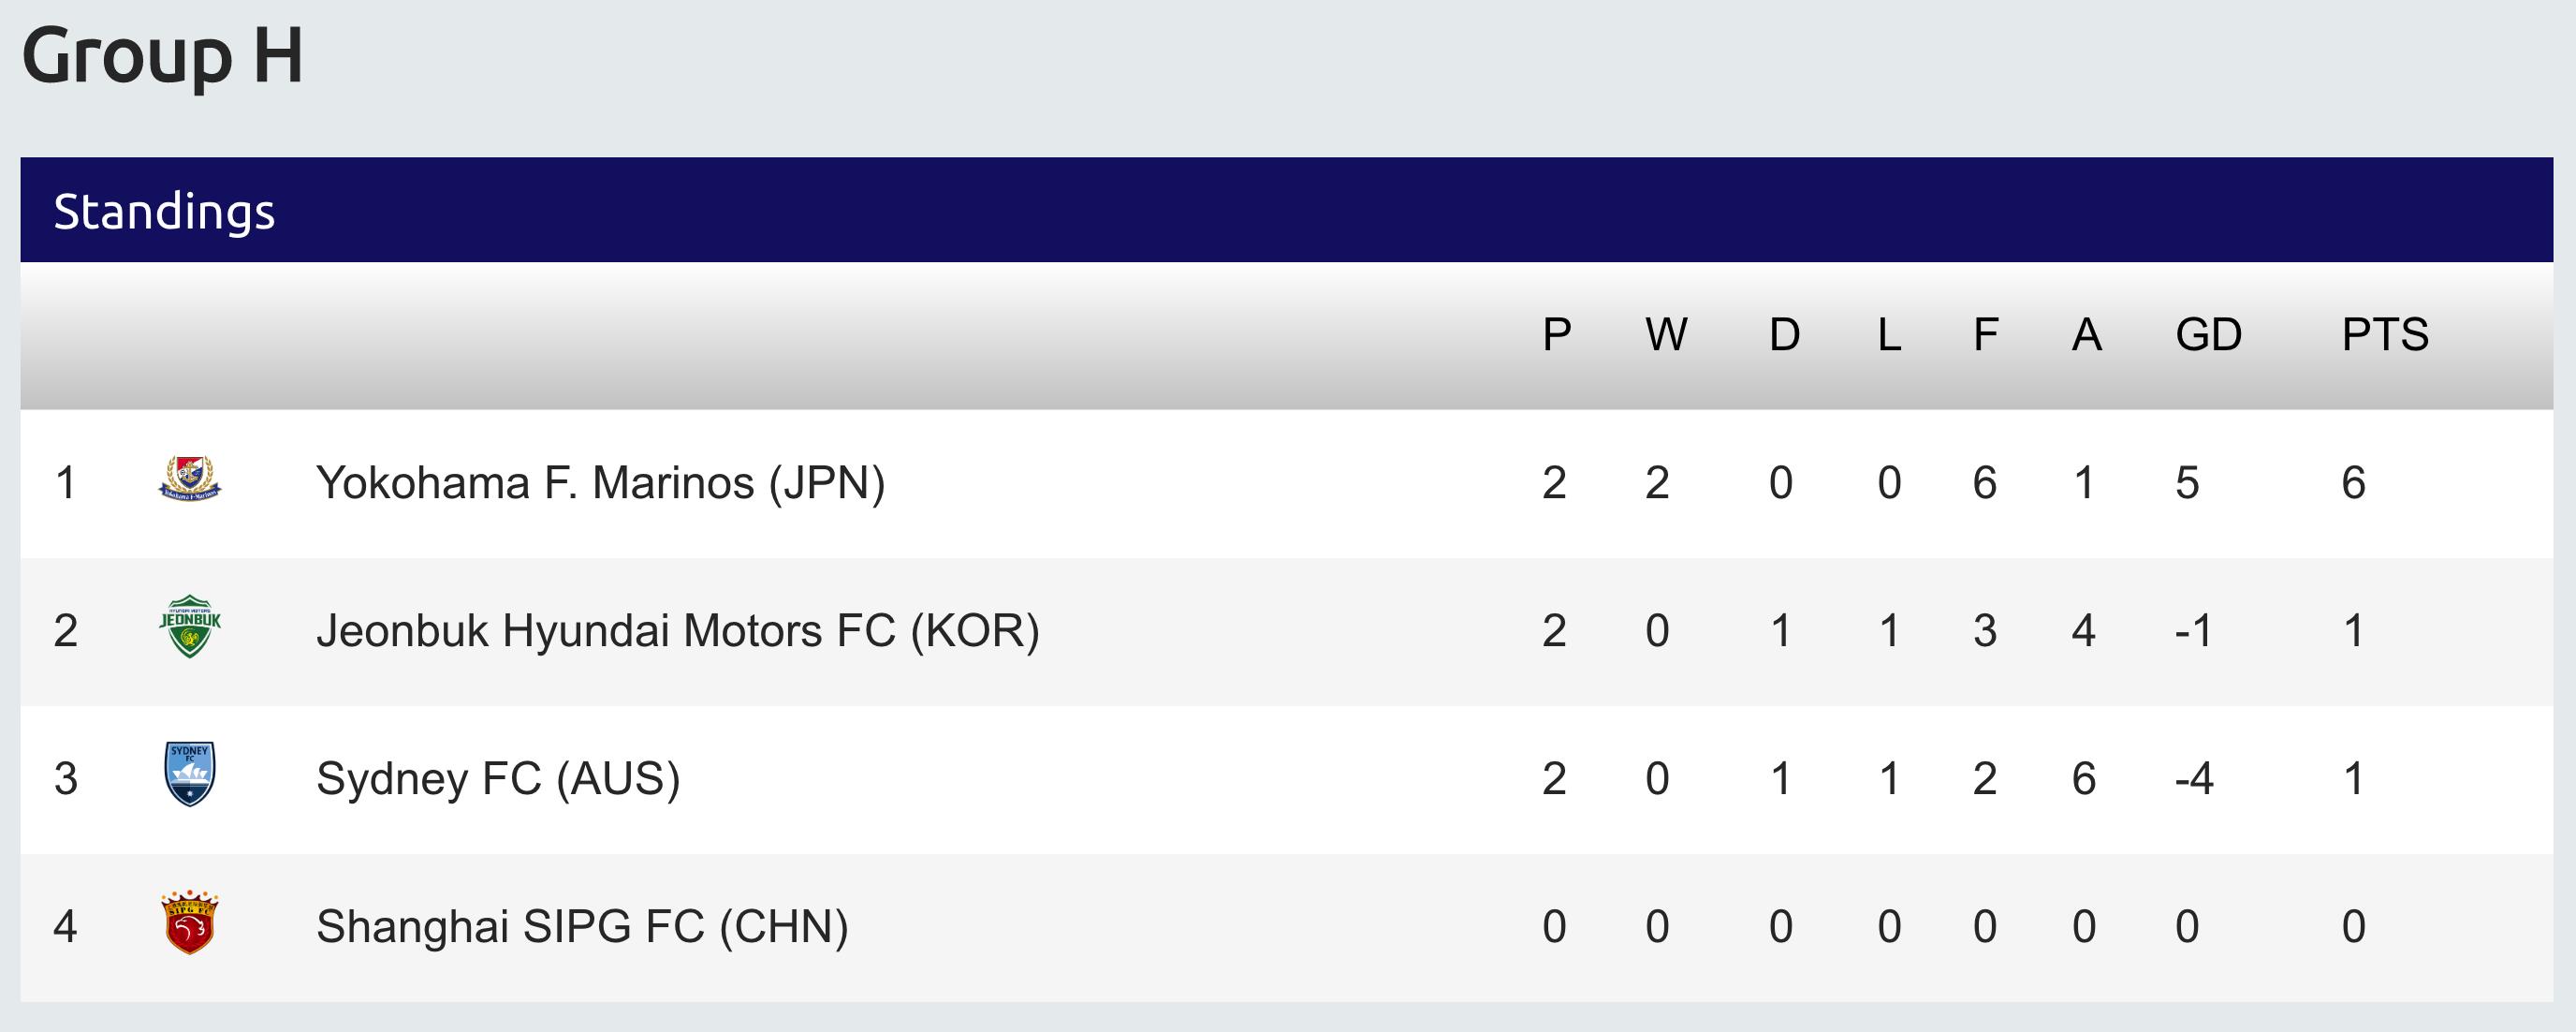Screen dimensions: 2576x1032
Task: Open Jeonbuk Hyundai Motors FC (KOR) team link
Action: tap(678, 631)
